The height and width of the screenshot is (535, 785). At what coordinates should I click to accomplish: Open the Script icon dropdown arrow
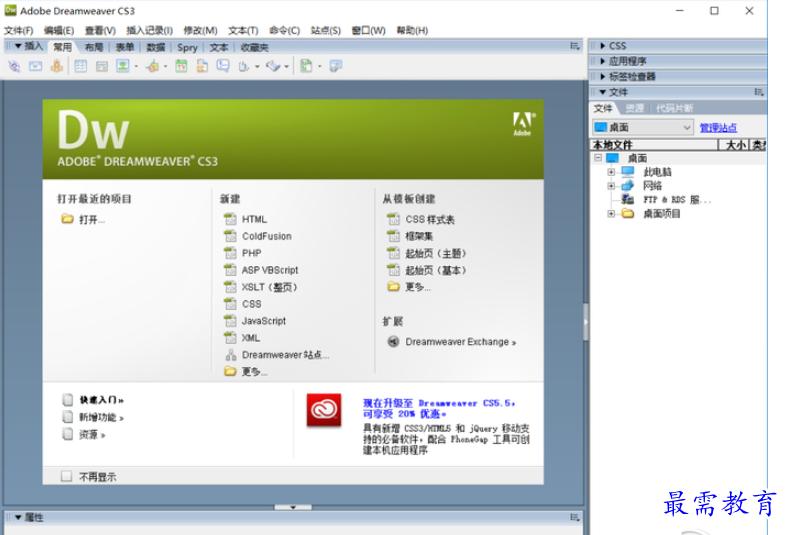click(x=286, y=66)
